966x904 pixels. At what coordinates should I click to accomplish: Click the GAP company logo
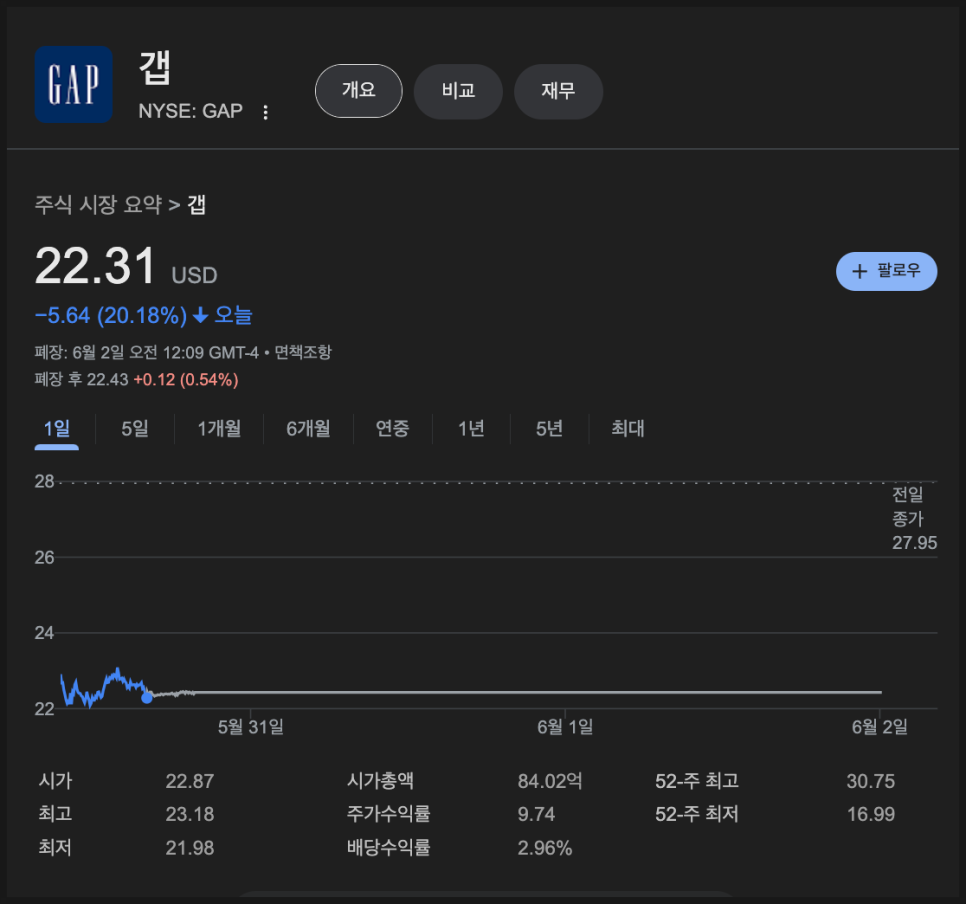point(73,84)
